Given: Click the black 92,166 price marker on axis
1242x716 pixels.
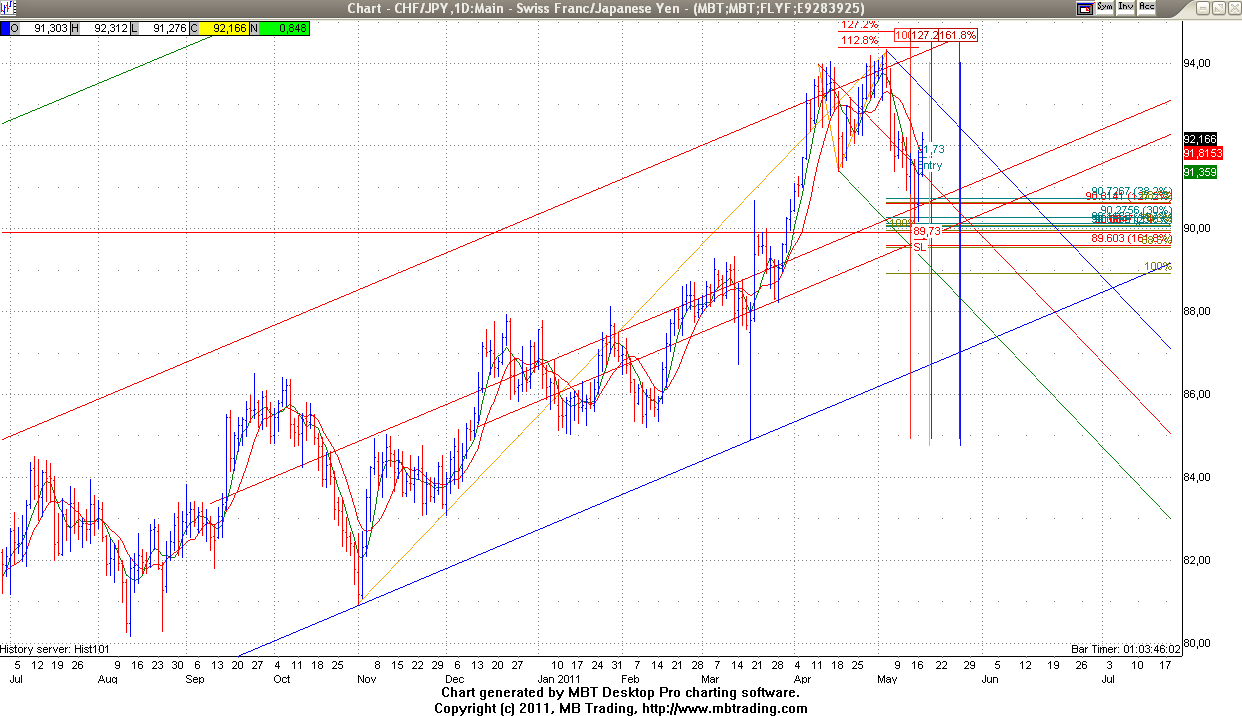Looking at the screenshot, I should coord(1202,138).
